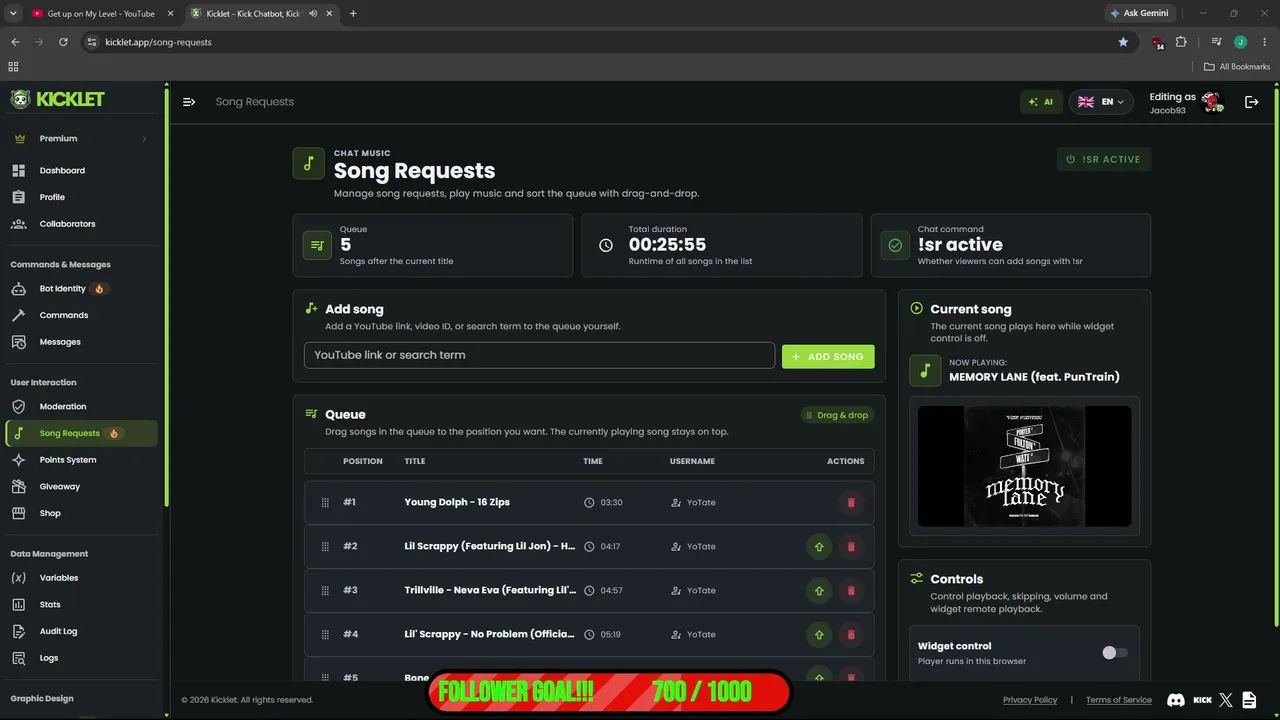Grab the drag handle for song #1

click(325, 503)
